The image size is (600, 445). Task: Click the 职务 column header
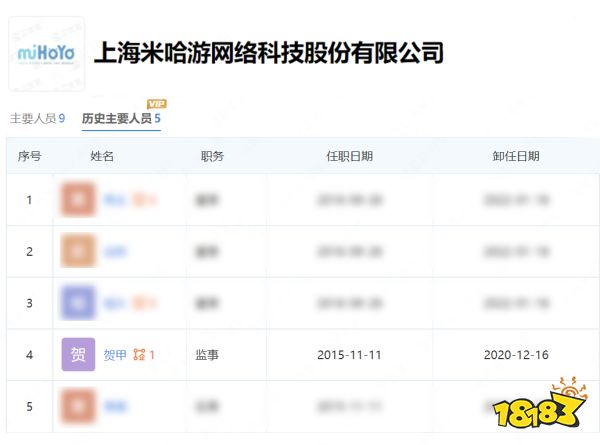click(x=212, y=156)
